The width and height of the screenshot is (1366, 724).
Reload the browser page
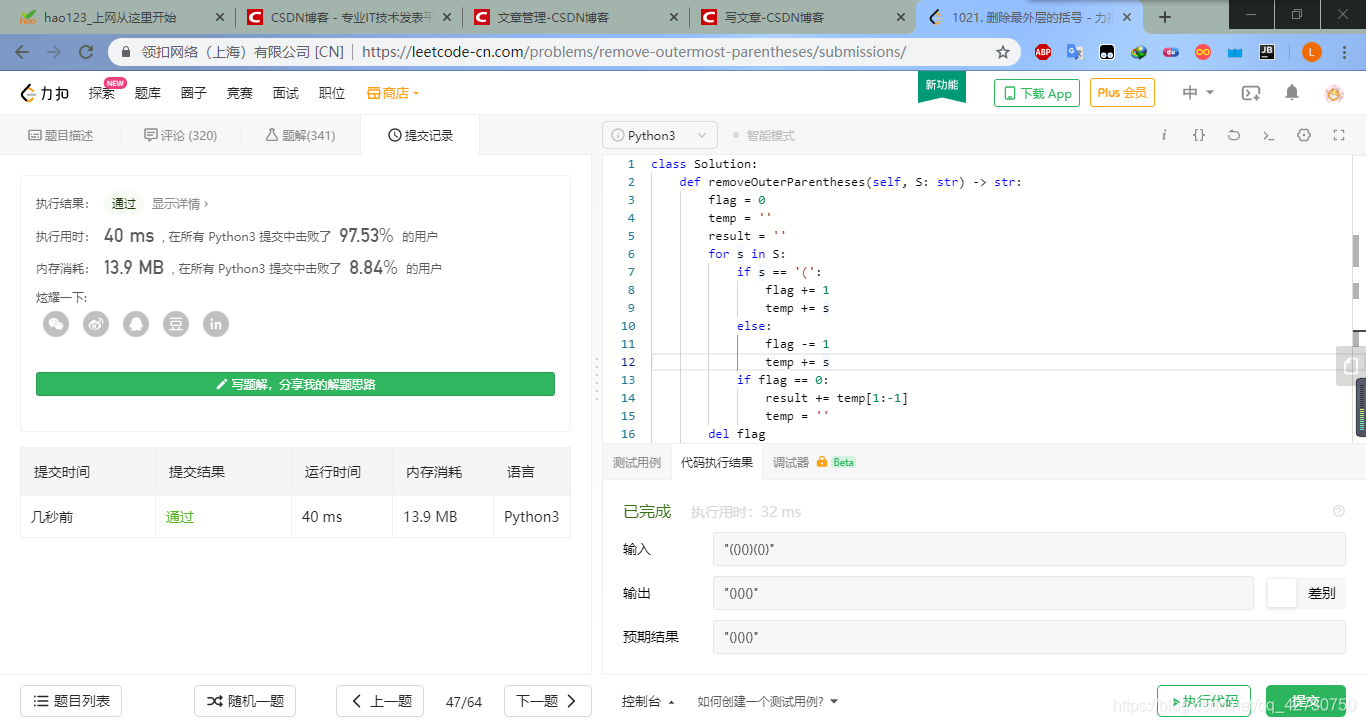(x=86, y=52)
